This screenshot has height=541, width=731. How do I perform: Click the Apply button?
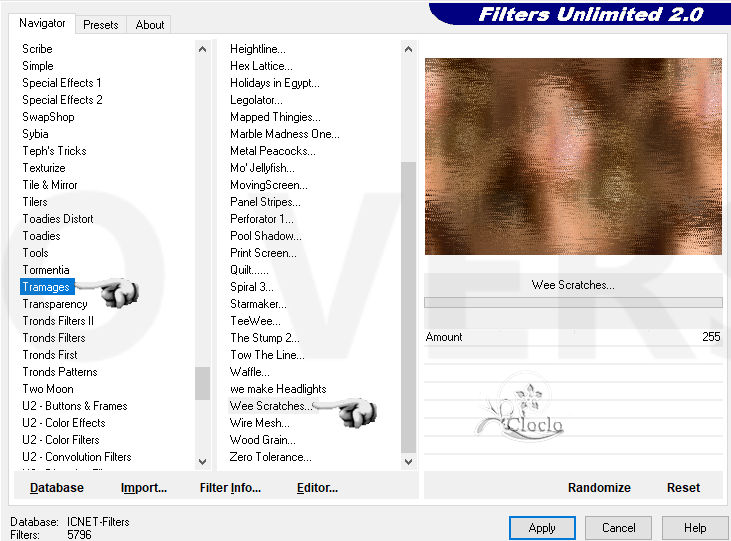tap(542, 528)
